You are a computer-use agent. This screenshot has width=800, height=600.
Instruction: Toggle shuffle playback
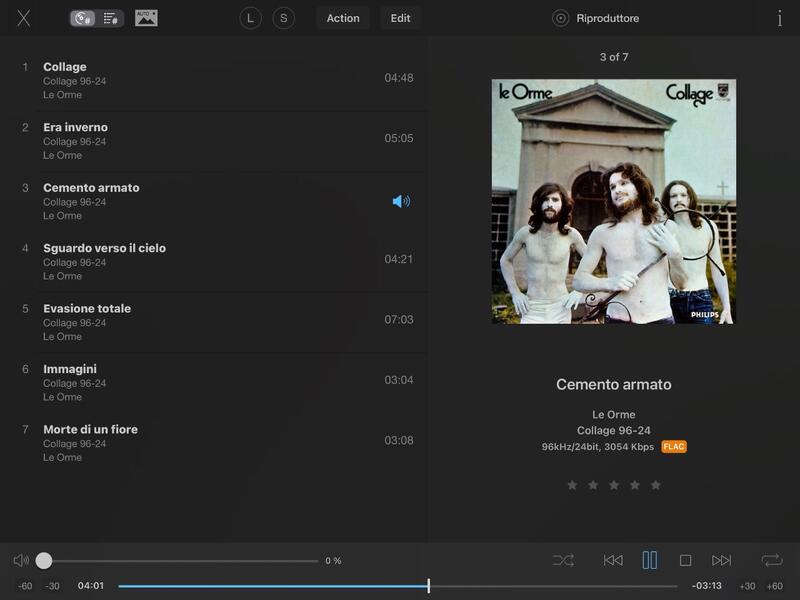563,561
